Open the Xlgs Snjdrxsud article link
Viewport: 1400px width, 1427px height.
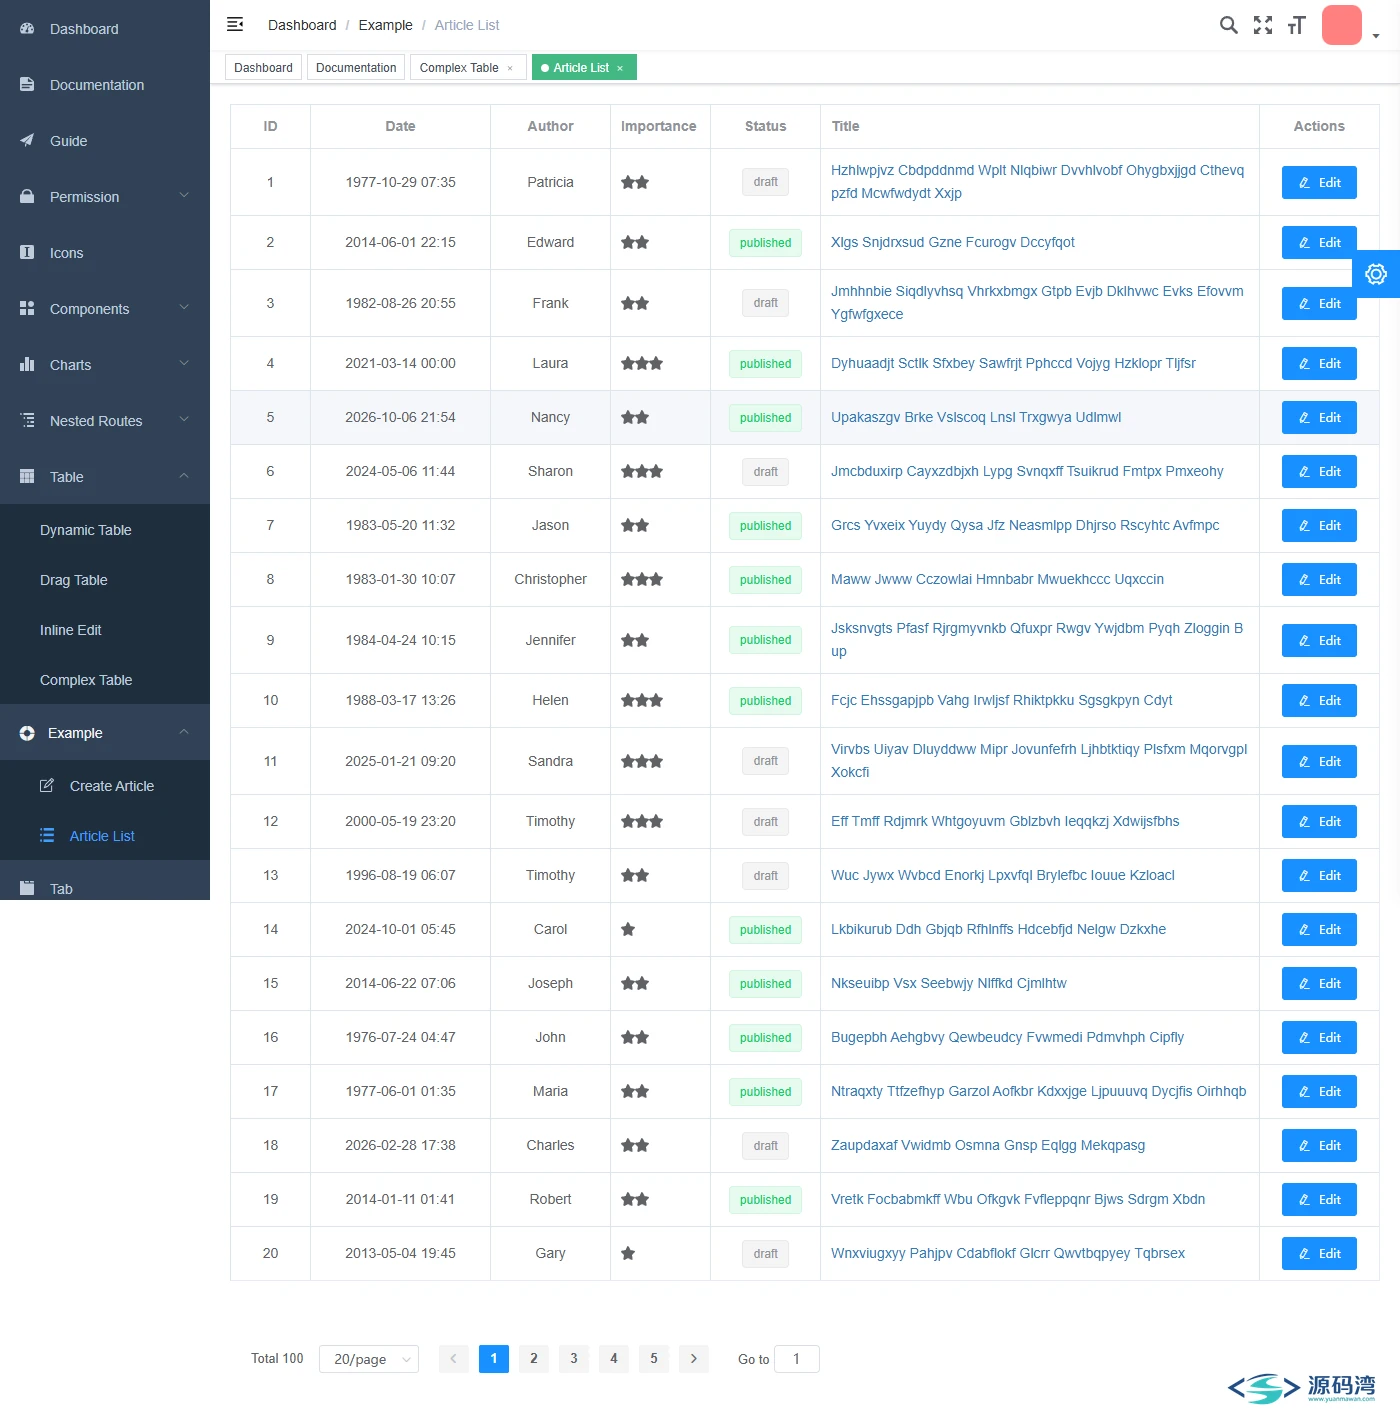[953, 242]
